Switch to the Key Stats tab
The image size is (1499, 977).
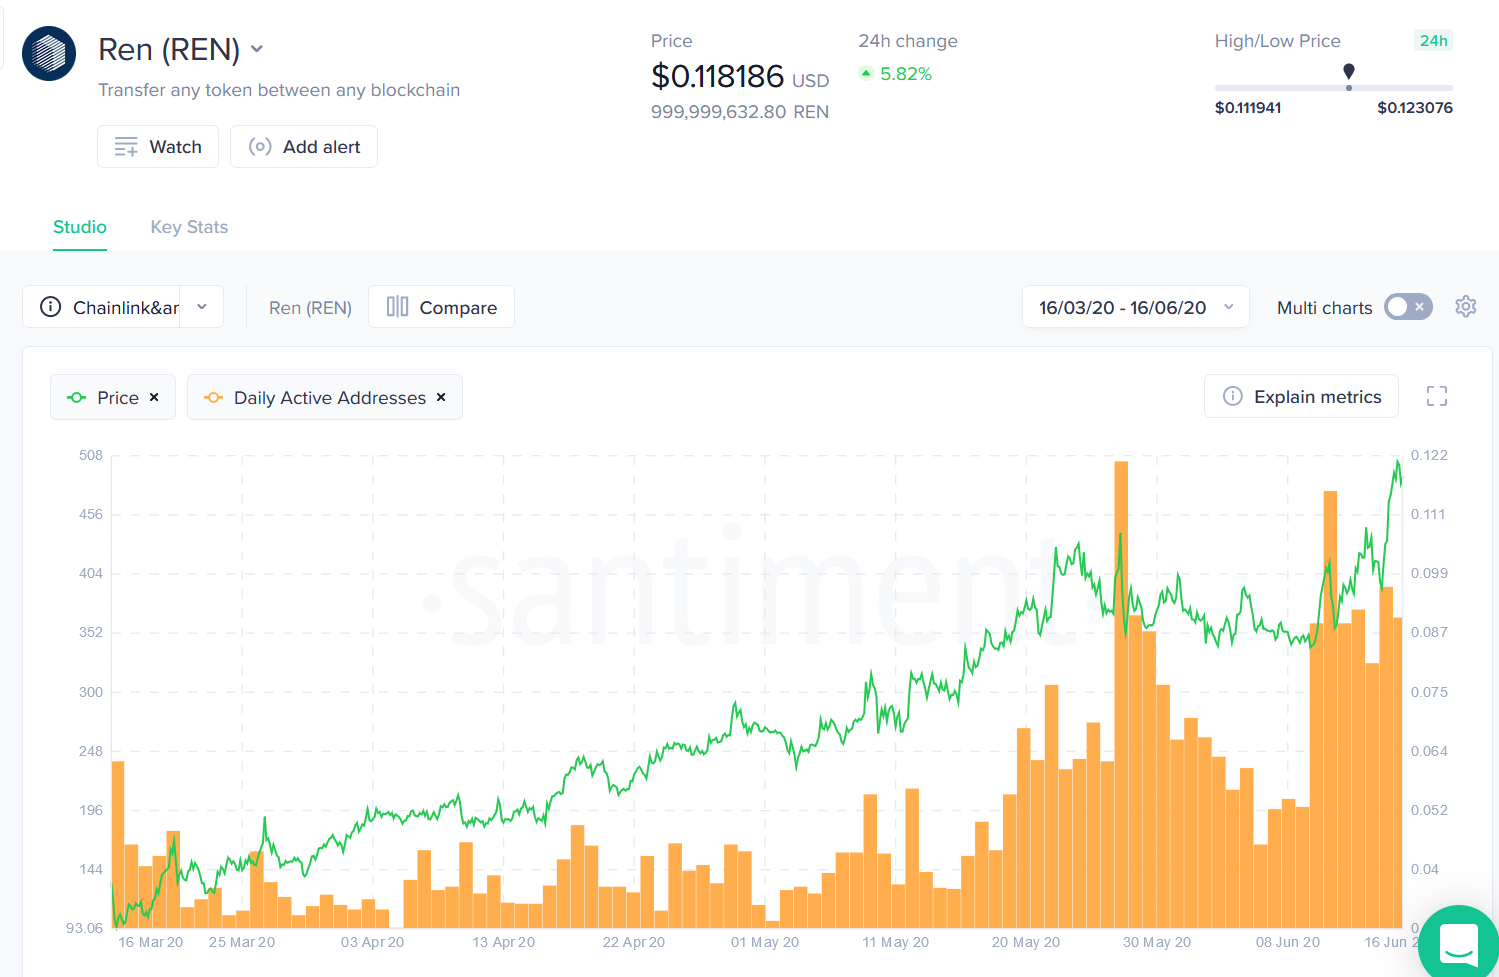pos(189,227)
